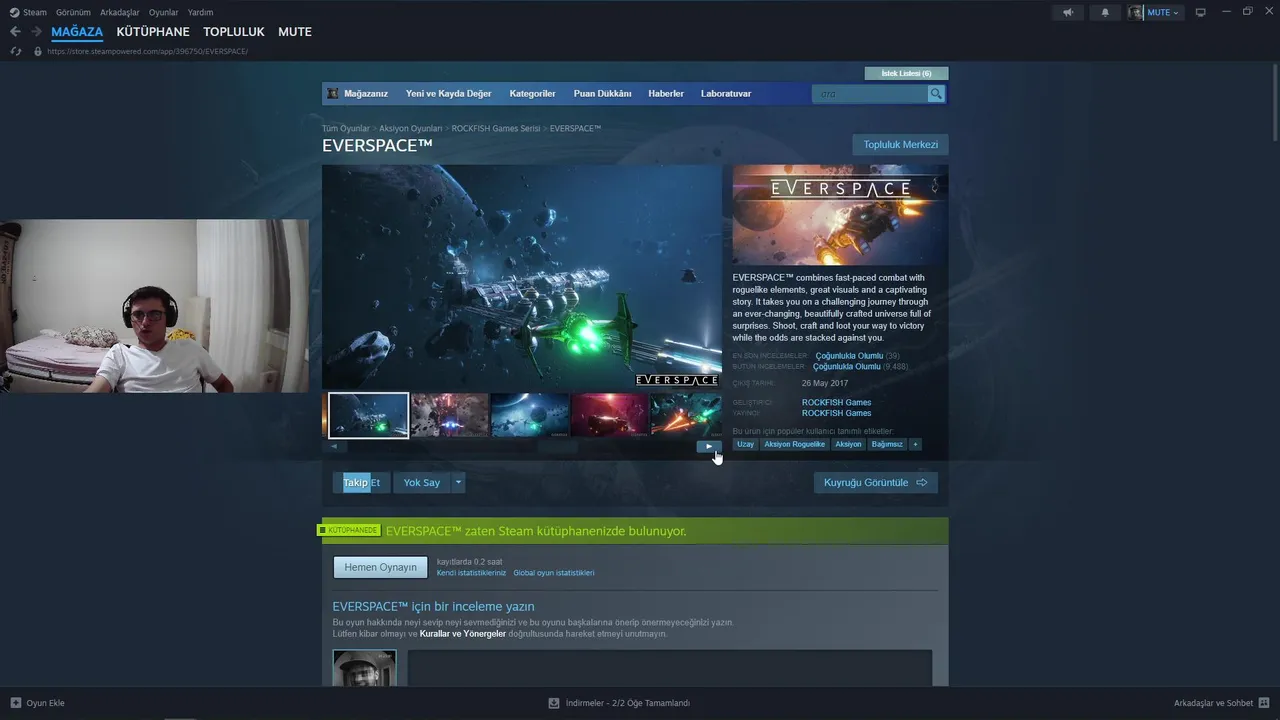This screenshot has width=1280, height=720.
Task: Open Kurallar ve Yönergeler link
Action: [462, 634]
